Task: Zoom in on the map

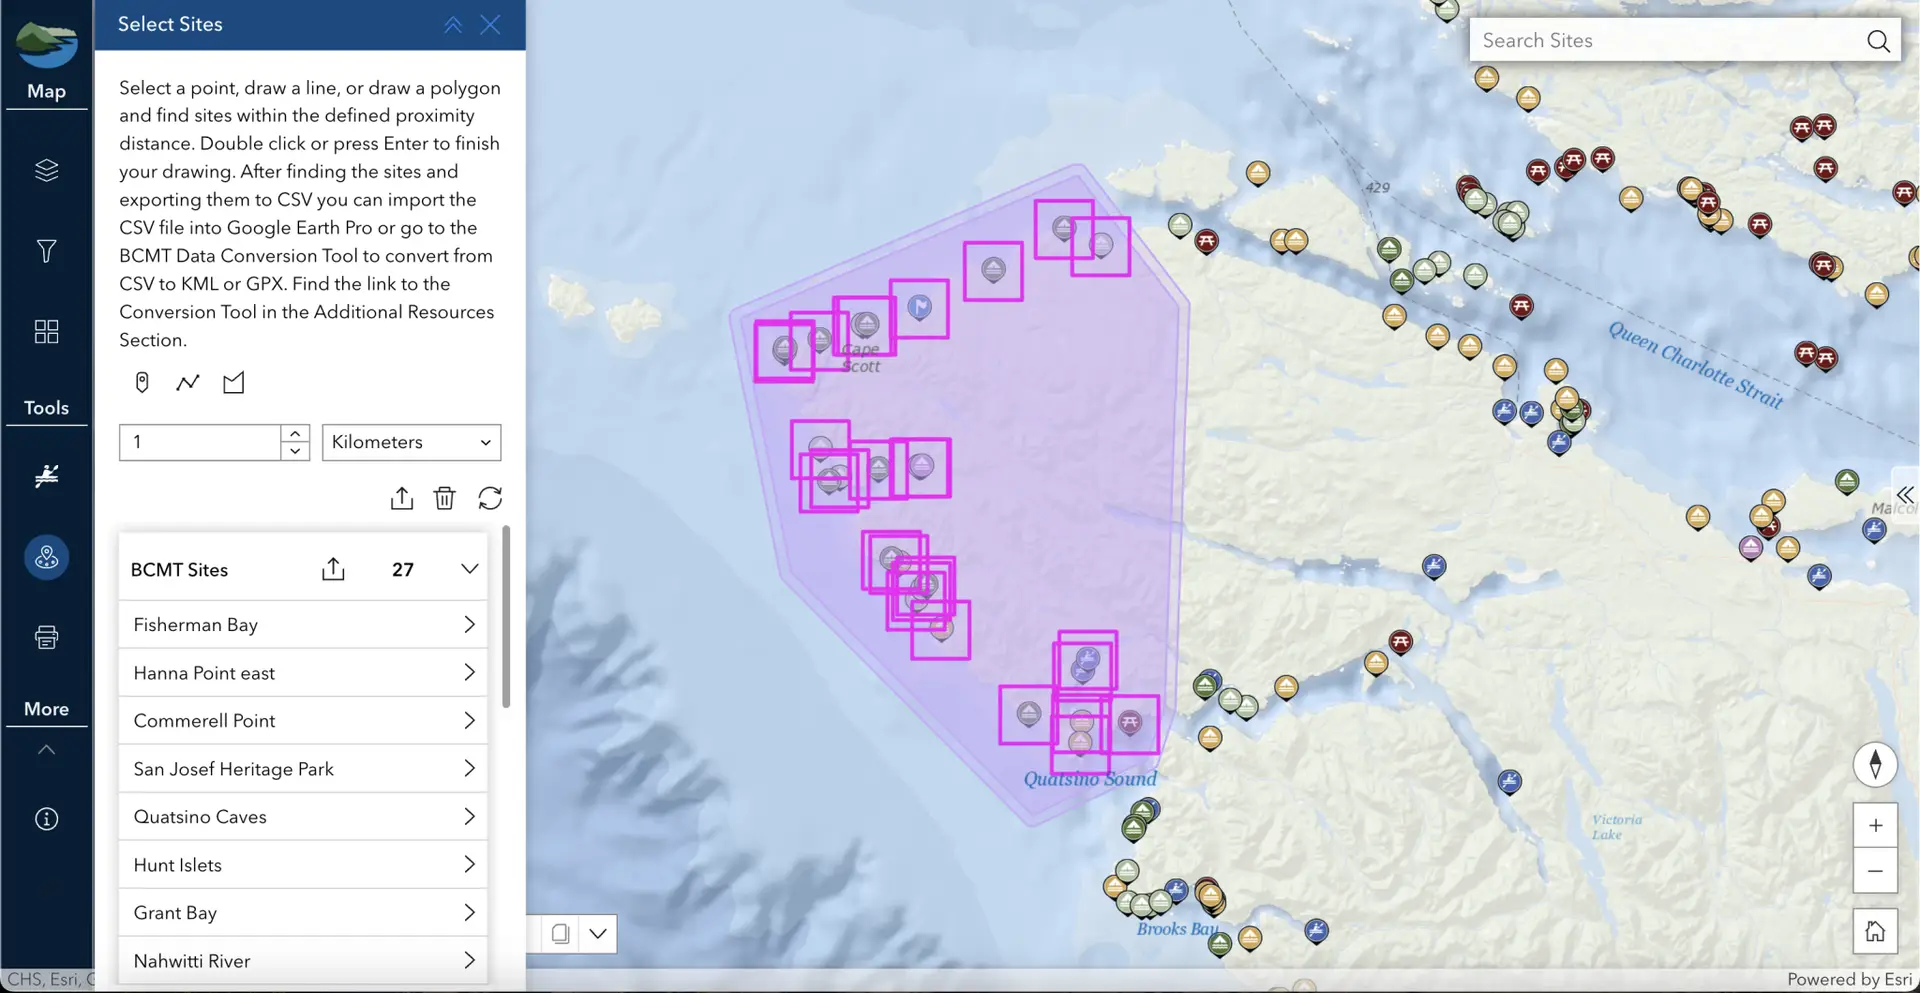Action: (x=1875, y=826)
